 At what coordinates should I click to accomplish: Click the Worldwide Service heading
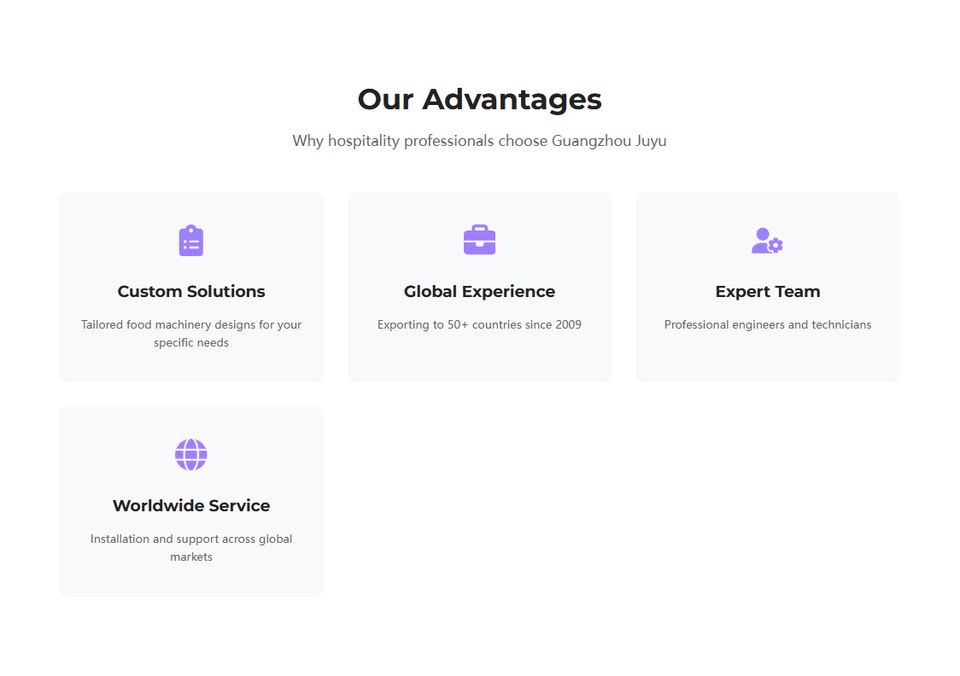pos(191,506)
